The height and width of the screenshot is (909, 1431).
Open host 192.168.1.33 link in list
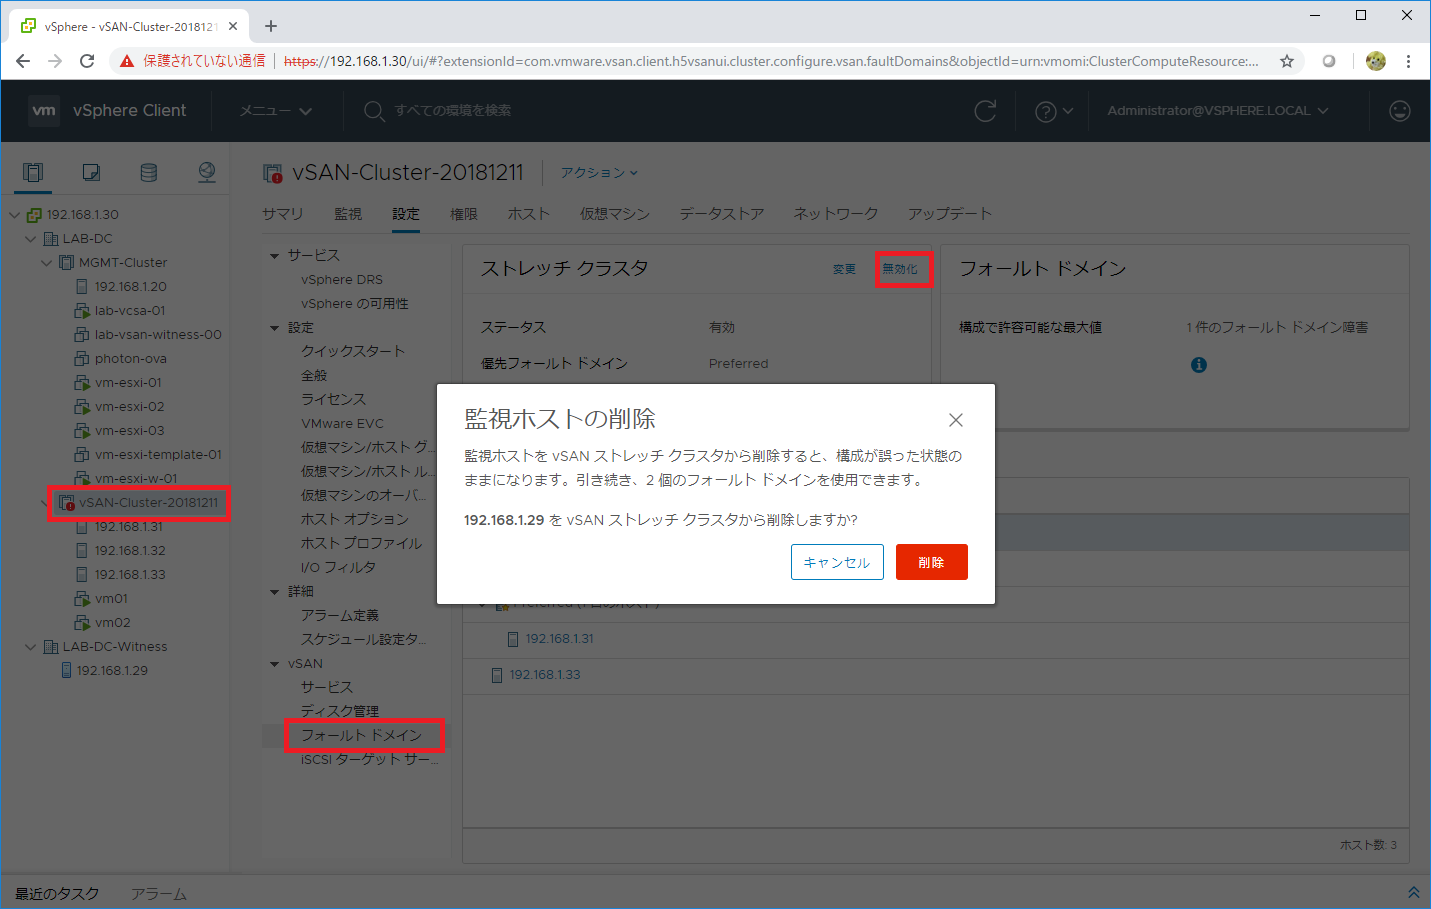click(545, 675)
